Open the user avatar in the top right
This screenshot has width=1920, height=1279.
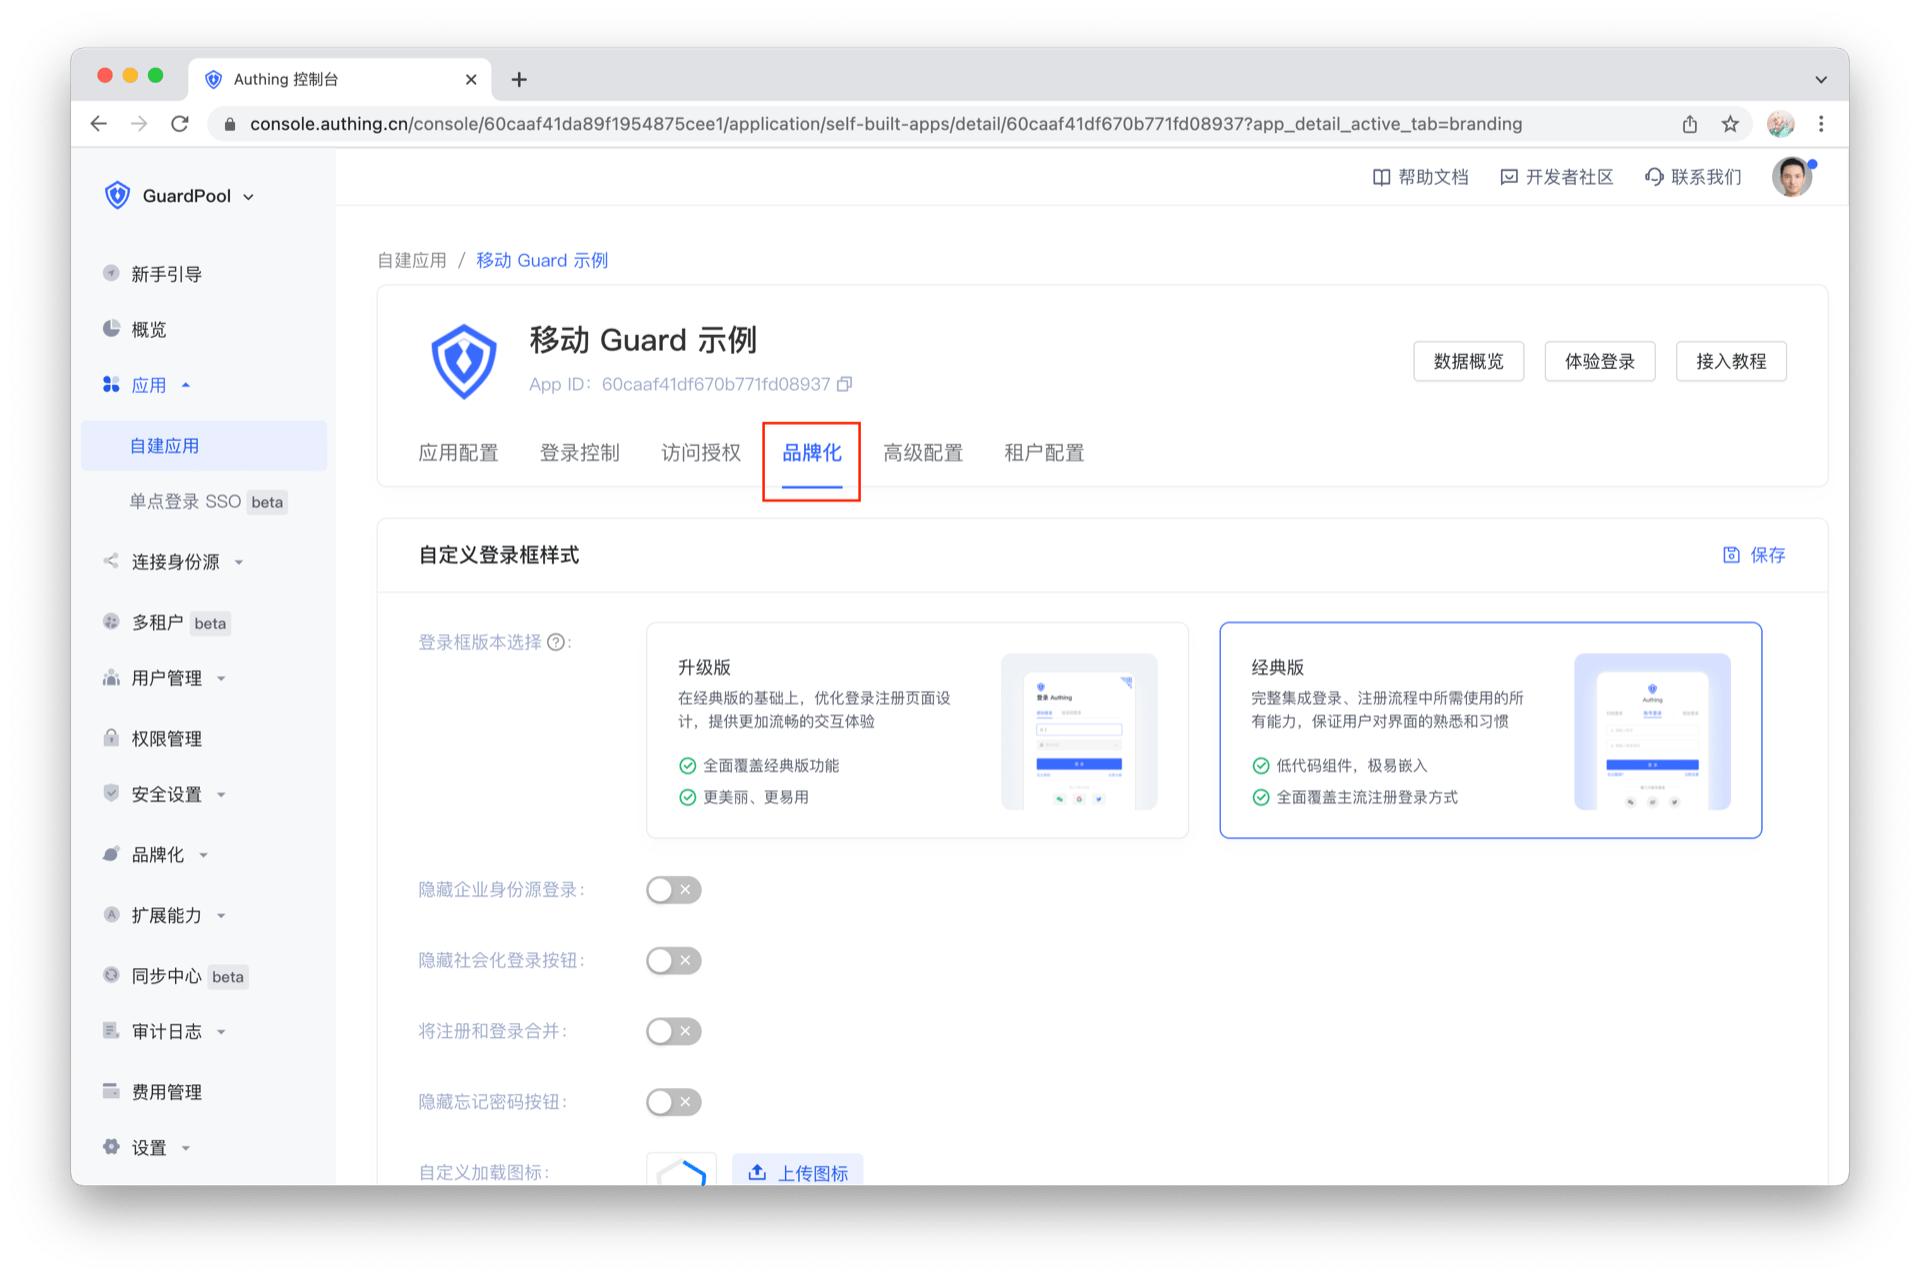(x=1791, y=177)
